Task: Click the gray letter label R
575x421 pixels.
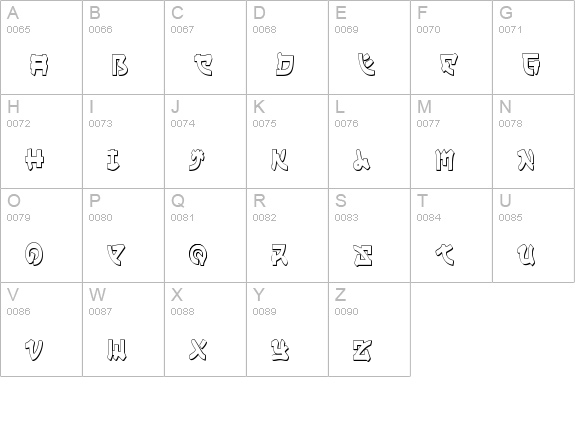Action: [x=259, y=201]
